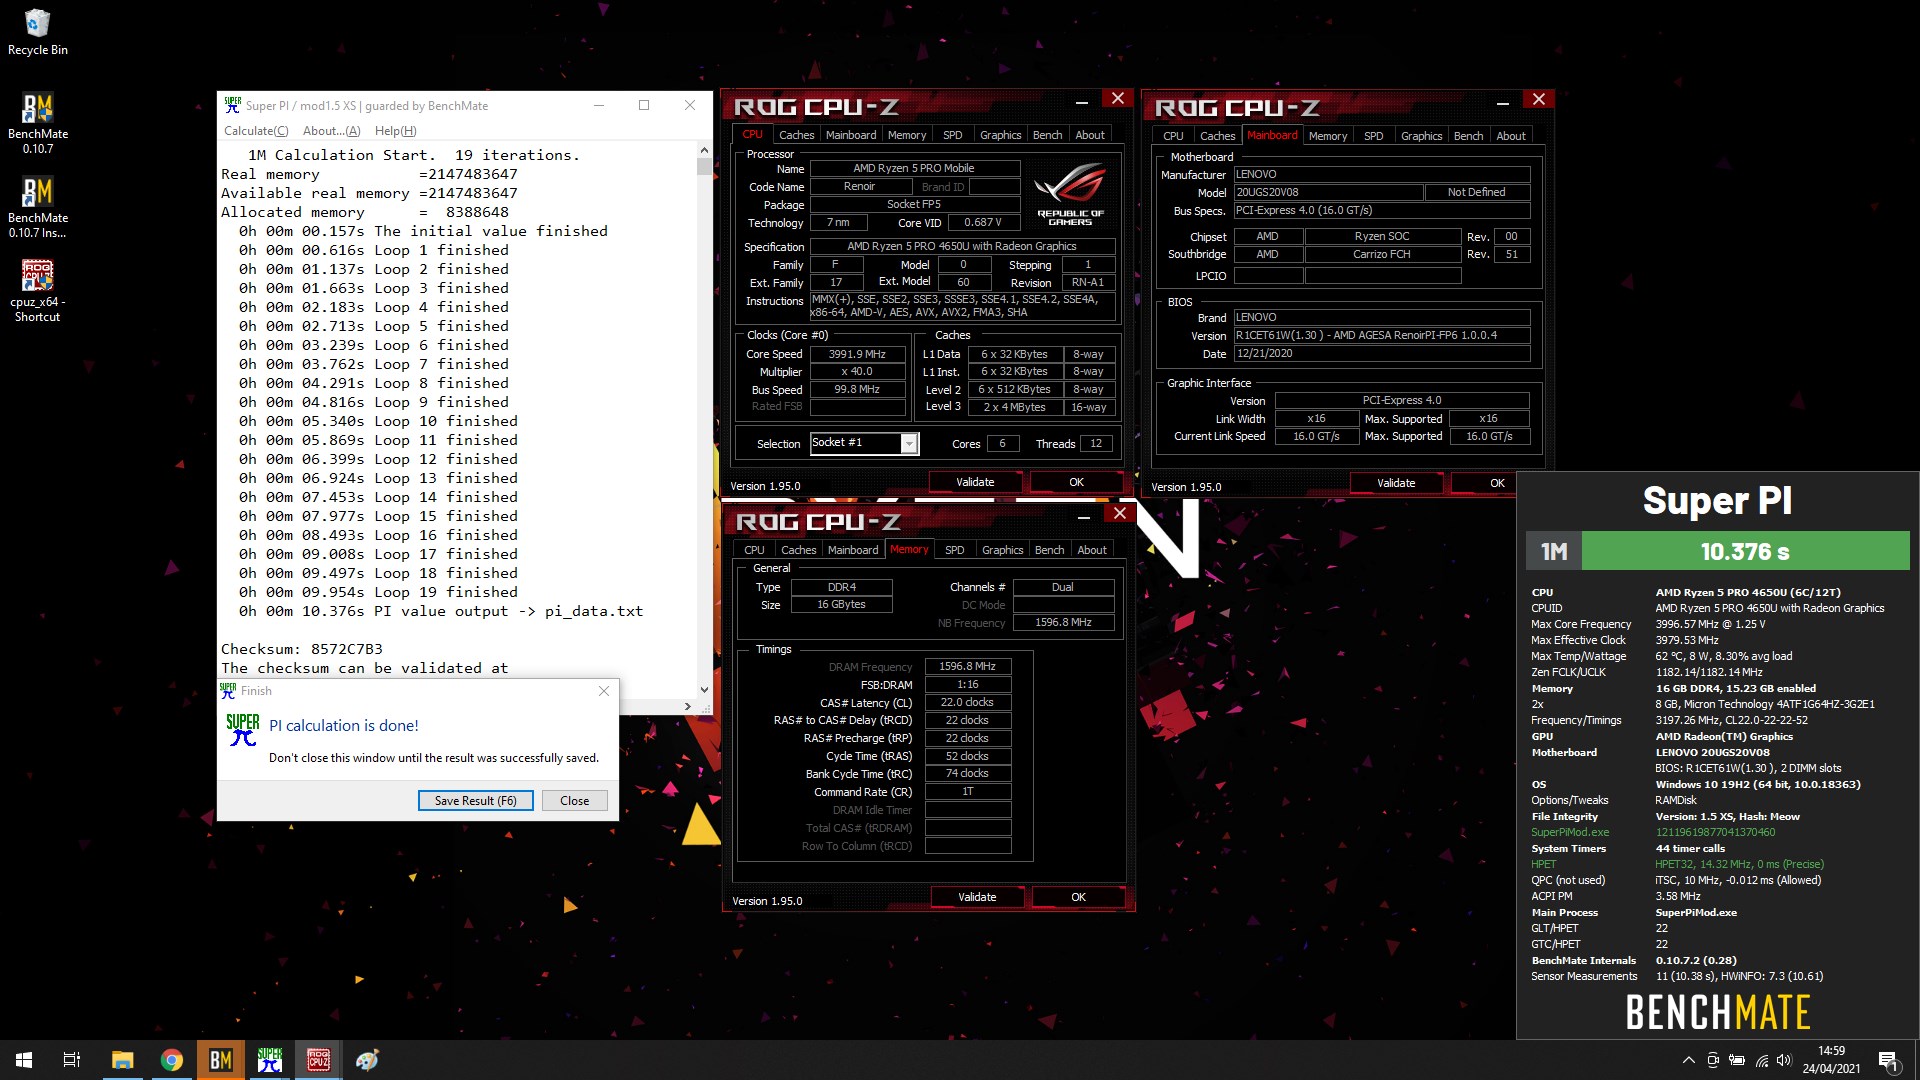This screenshot has height=1080, width=1920.
Task: Click the Super PI vertical scrollbar down arrow
Action: 704,690
